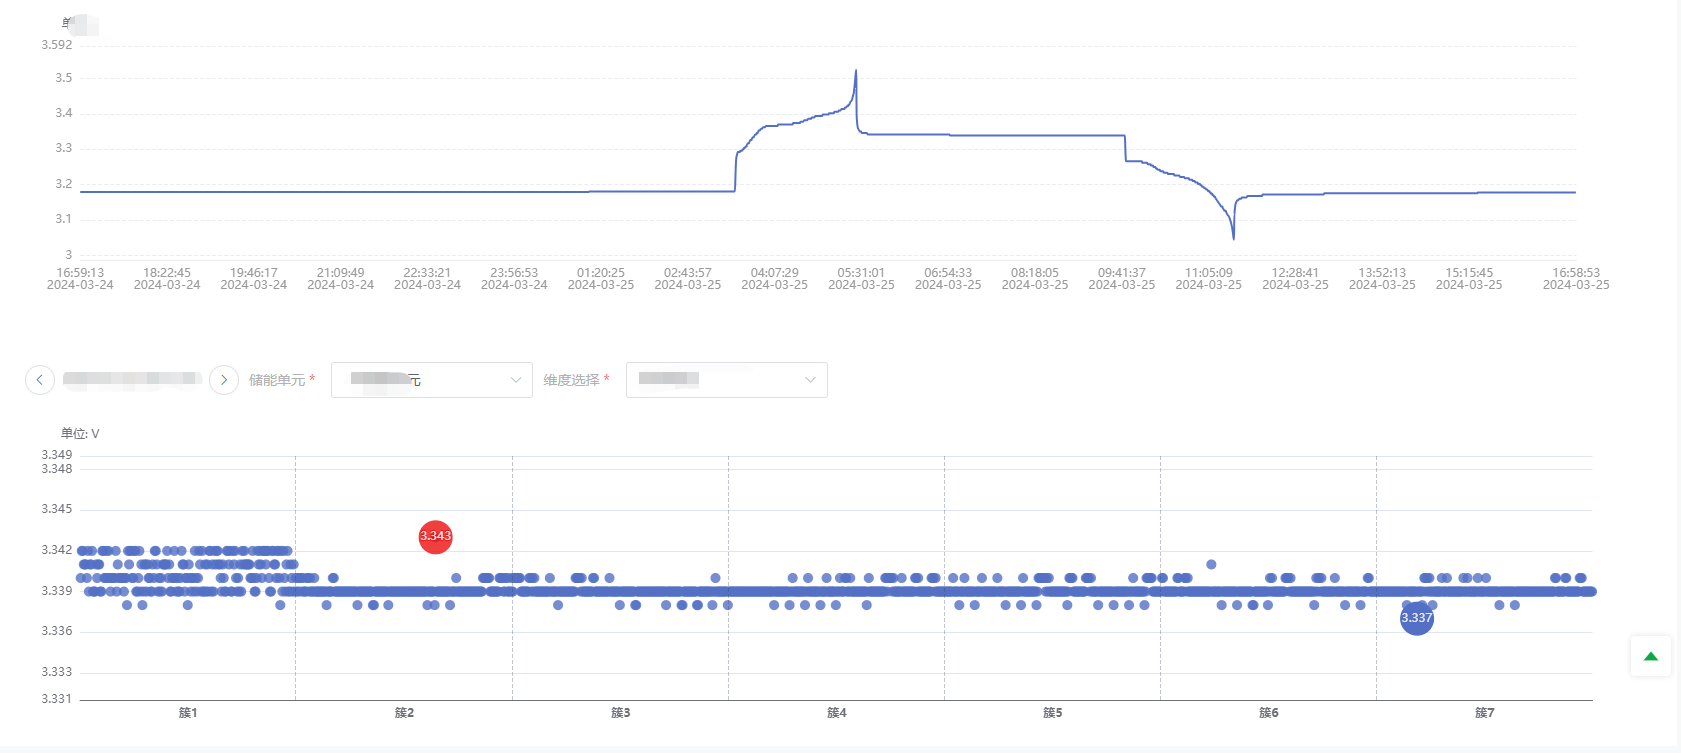Expand the 维度选择 dropdown
The width and height of the screenshot is (1681, 753).
726,380
